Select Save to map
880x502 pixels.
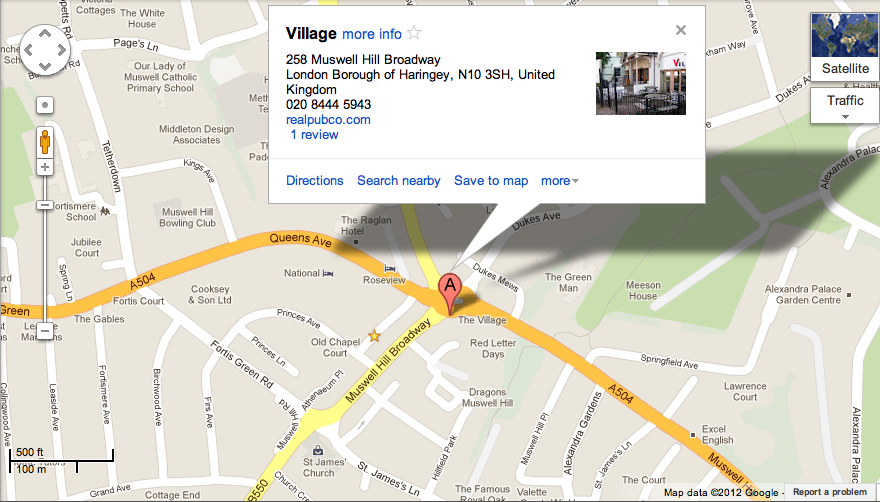click(x=491, y=181)
